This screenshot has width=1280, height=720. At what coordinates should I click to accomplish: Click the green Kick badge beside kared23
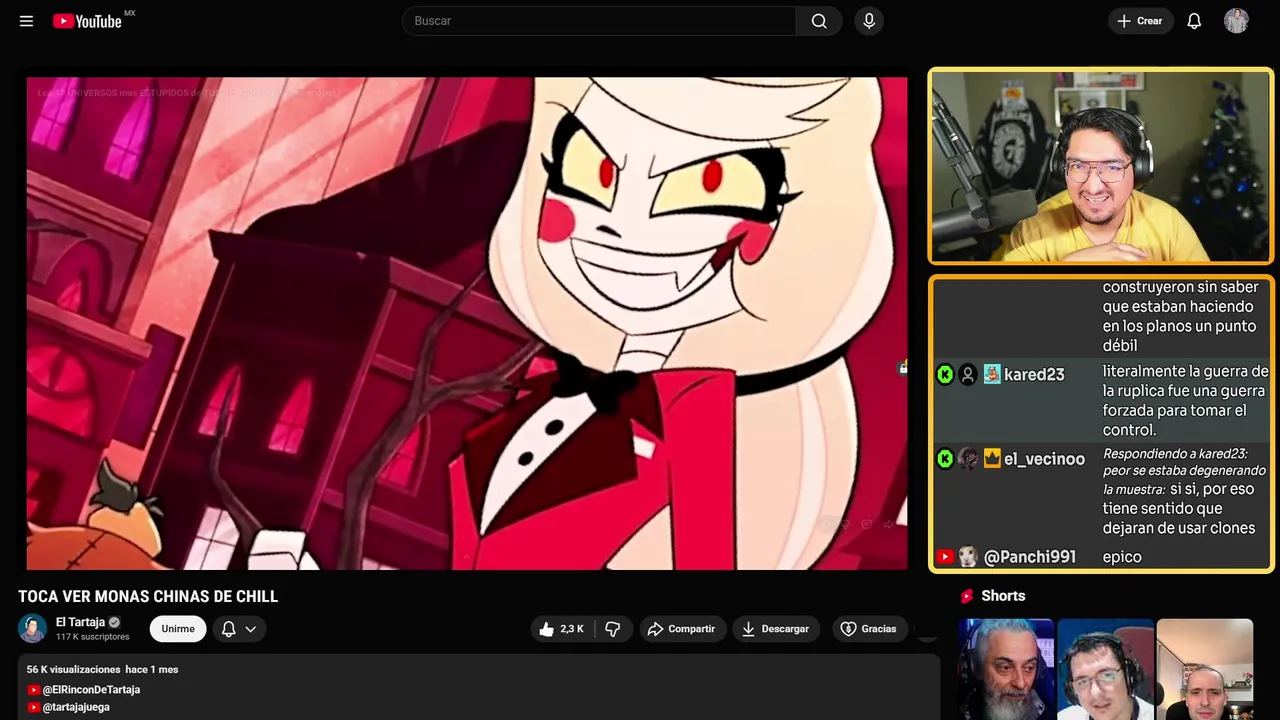[945, 374]
